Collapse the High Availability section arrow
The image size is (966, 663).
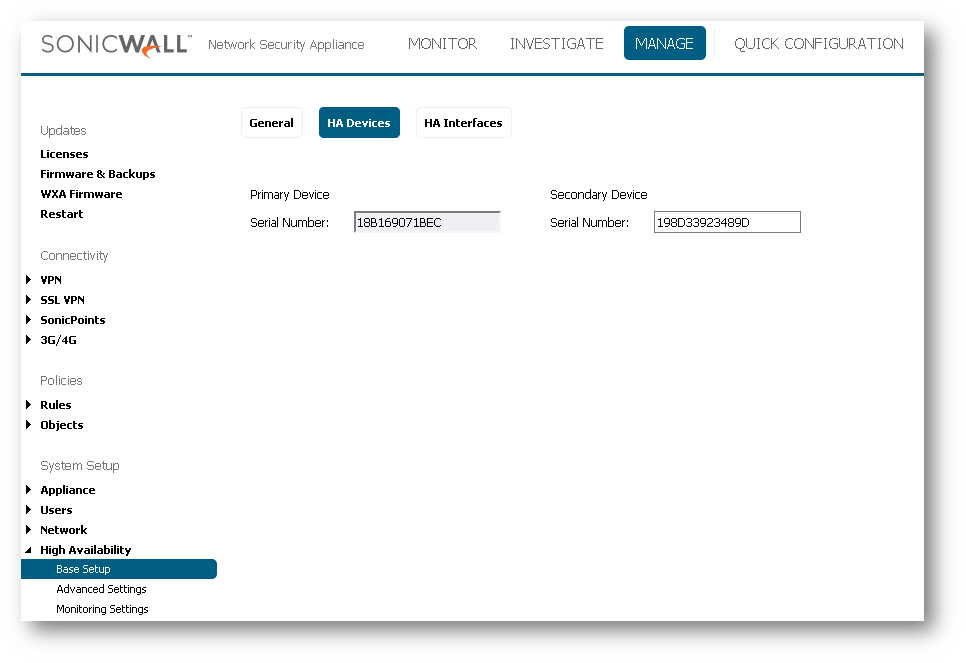coord(29,550)
